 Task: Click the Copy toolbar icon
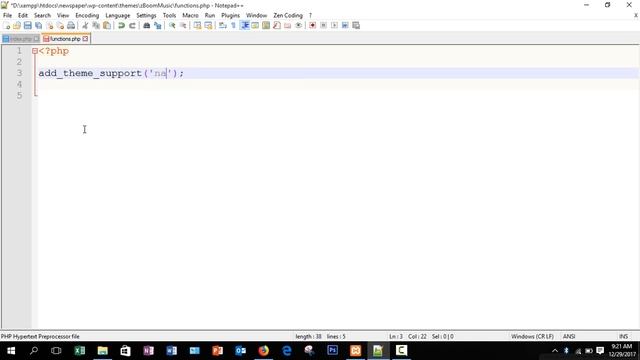click(96, 26)
